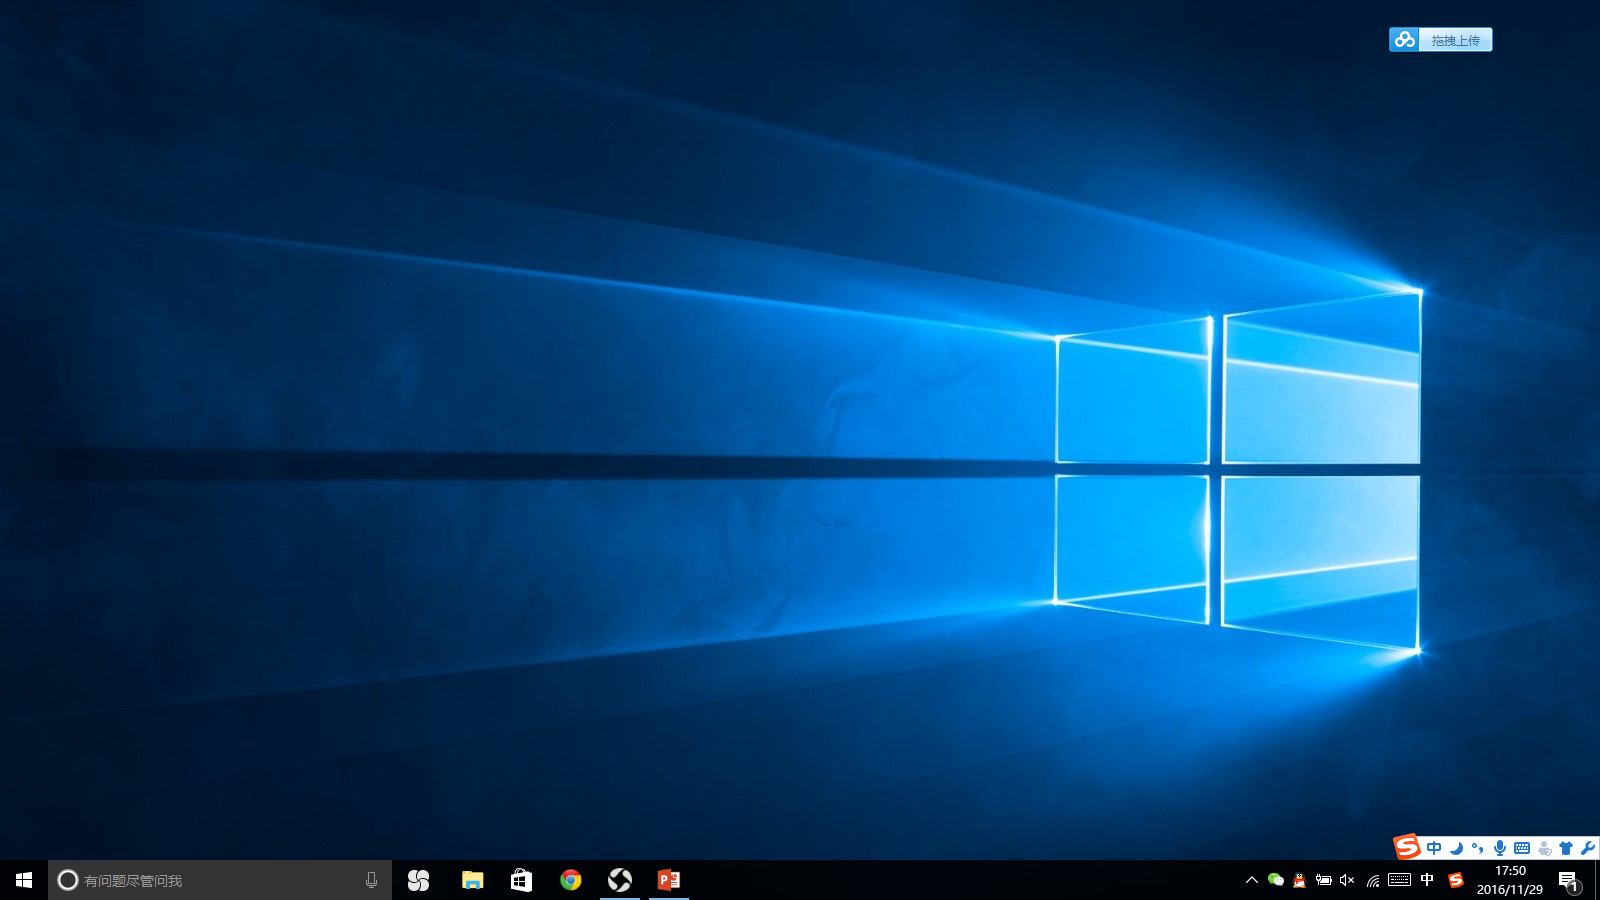Open the pinwheel app on taskbar

[419, 880]
